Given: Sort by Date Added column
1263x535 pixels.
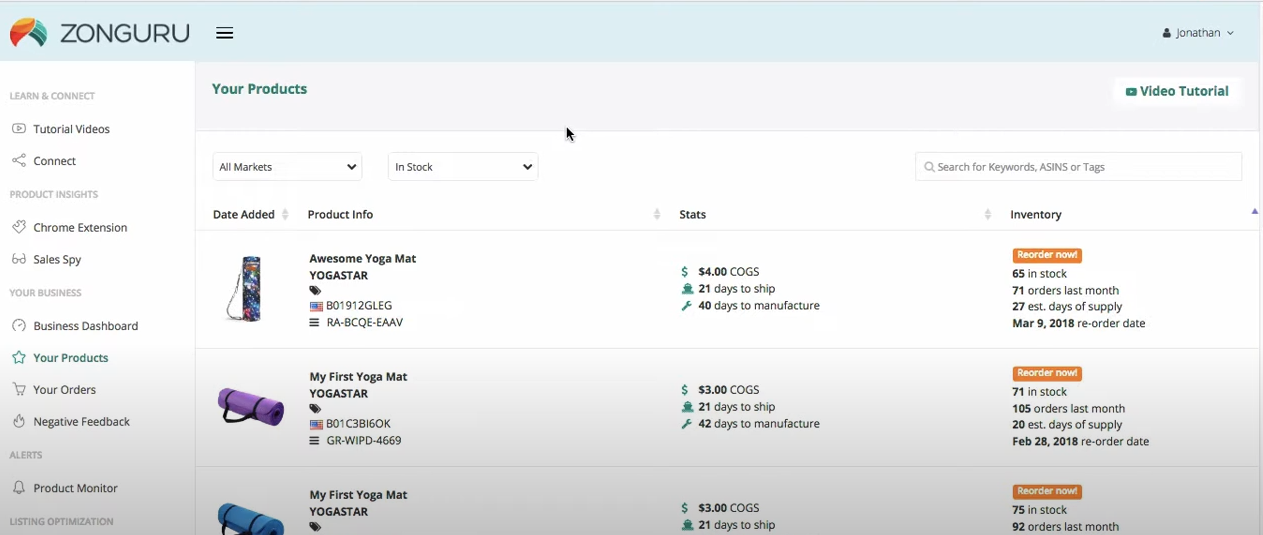Looking at the screenshot, I should (251, 215).
